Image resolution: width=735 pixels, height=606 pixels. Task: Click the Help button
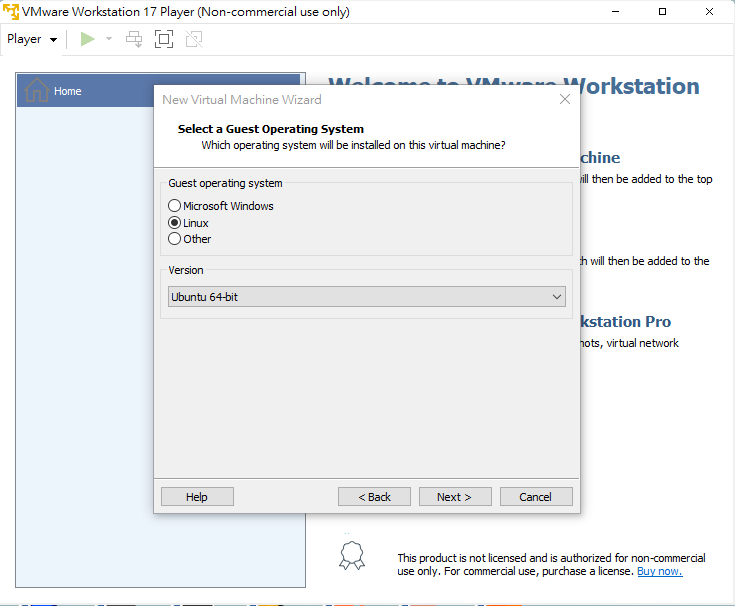197,496
